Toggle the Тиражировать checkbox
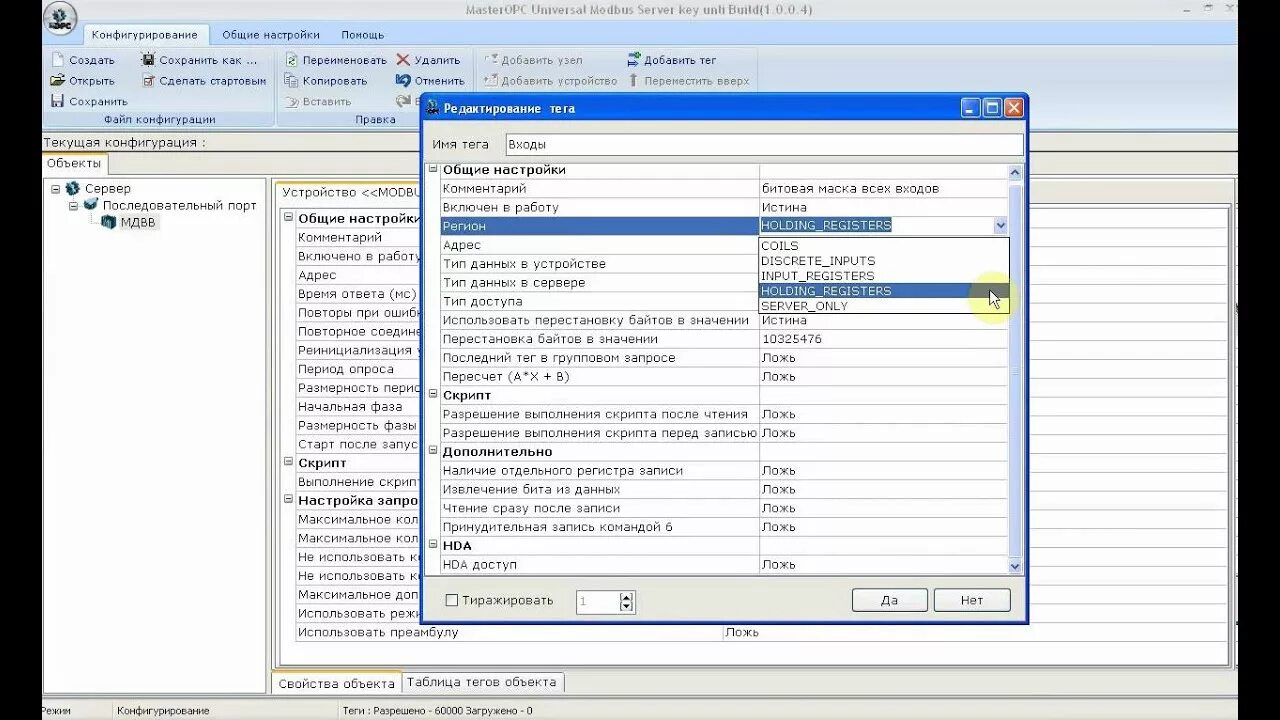This screenshot has width=1280, height=720. coord(452,601)
